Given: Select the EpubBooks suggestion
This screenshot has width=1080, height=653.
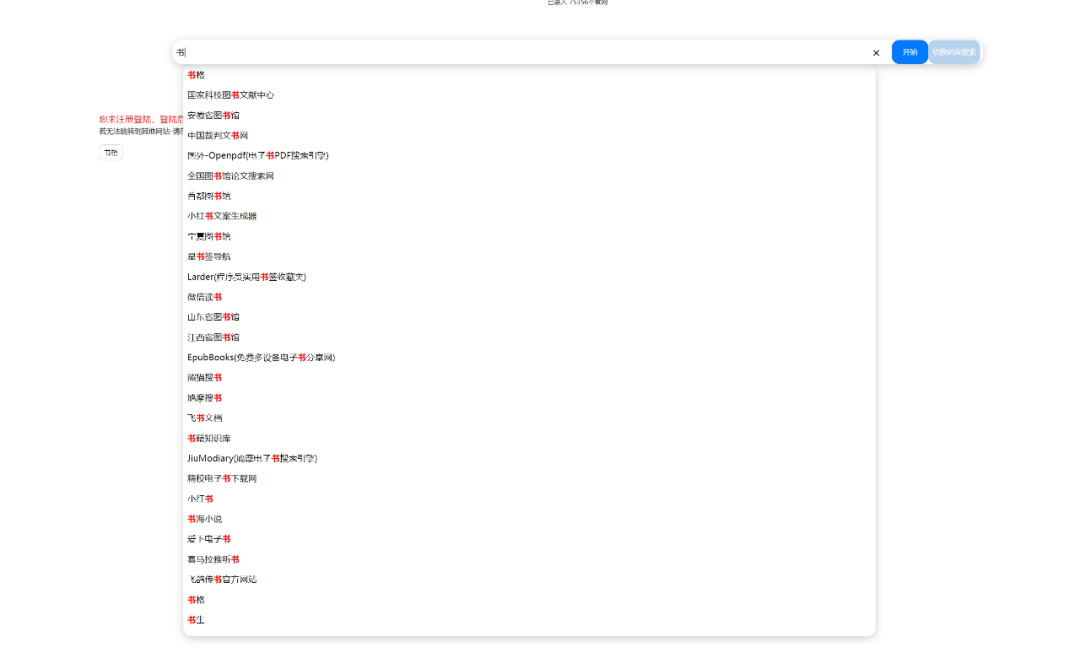Looking at the screenshot, I should [x=529, y=357].
